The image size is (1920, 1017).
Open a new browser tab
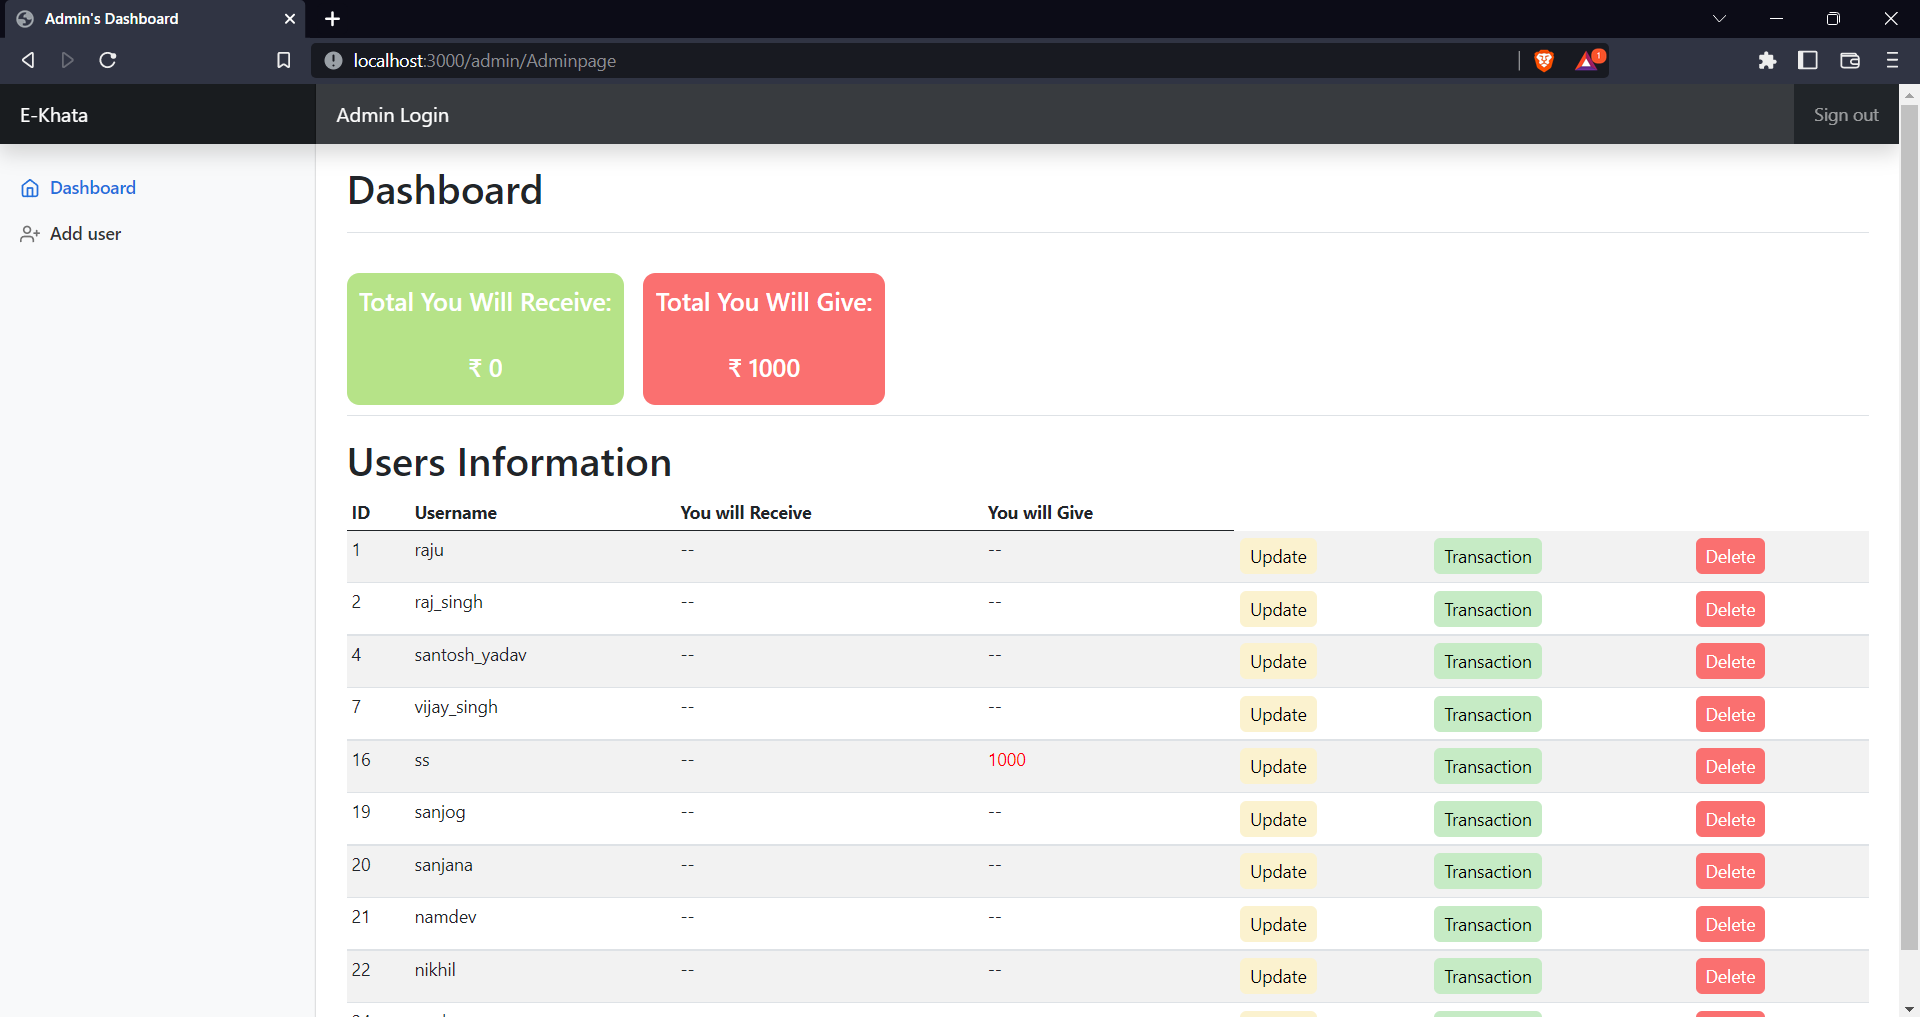click(332, 18)
